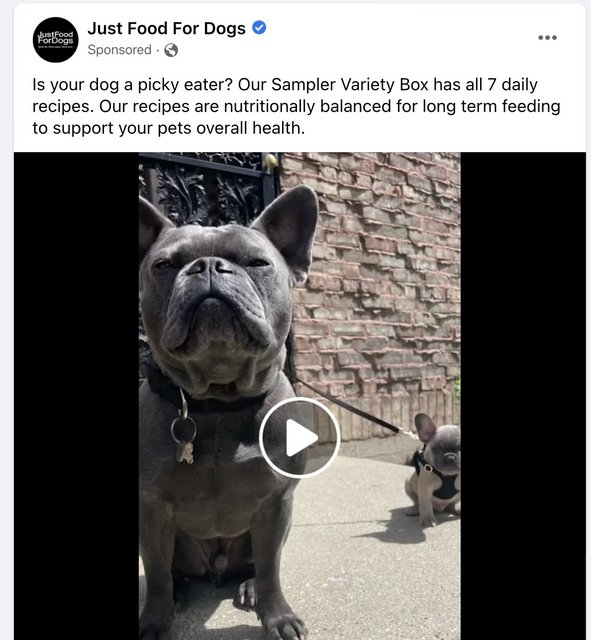Click the black leash stretching to the puppy
The width and height of the screenshot is (591, 640).
(x=345, y=404)
